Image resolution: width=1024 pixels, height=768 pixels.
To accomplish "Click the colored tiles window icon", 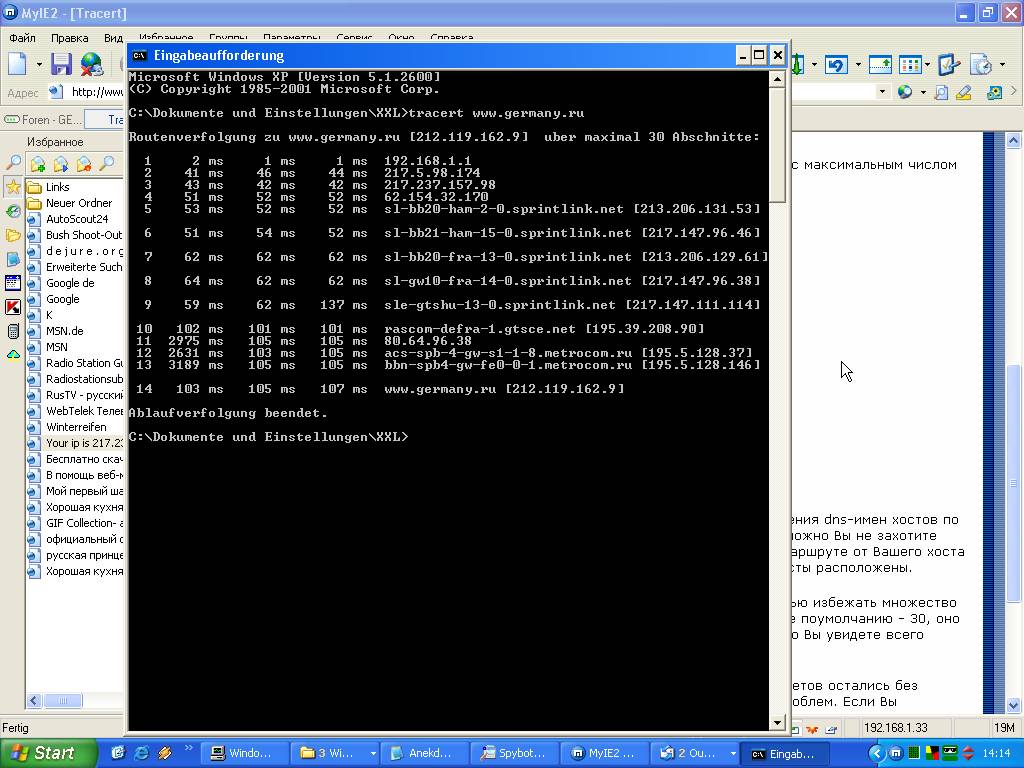I will [910, 65].
